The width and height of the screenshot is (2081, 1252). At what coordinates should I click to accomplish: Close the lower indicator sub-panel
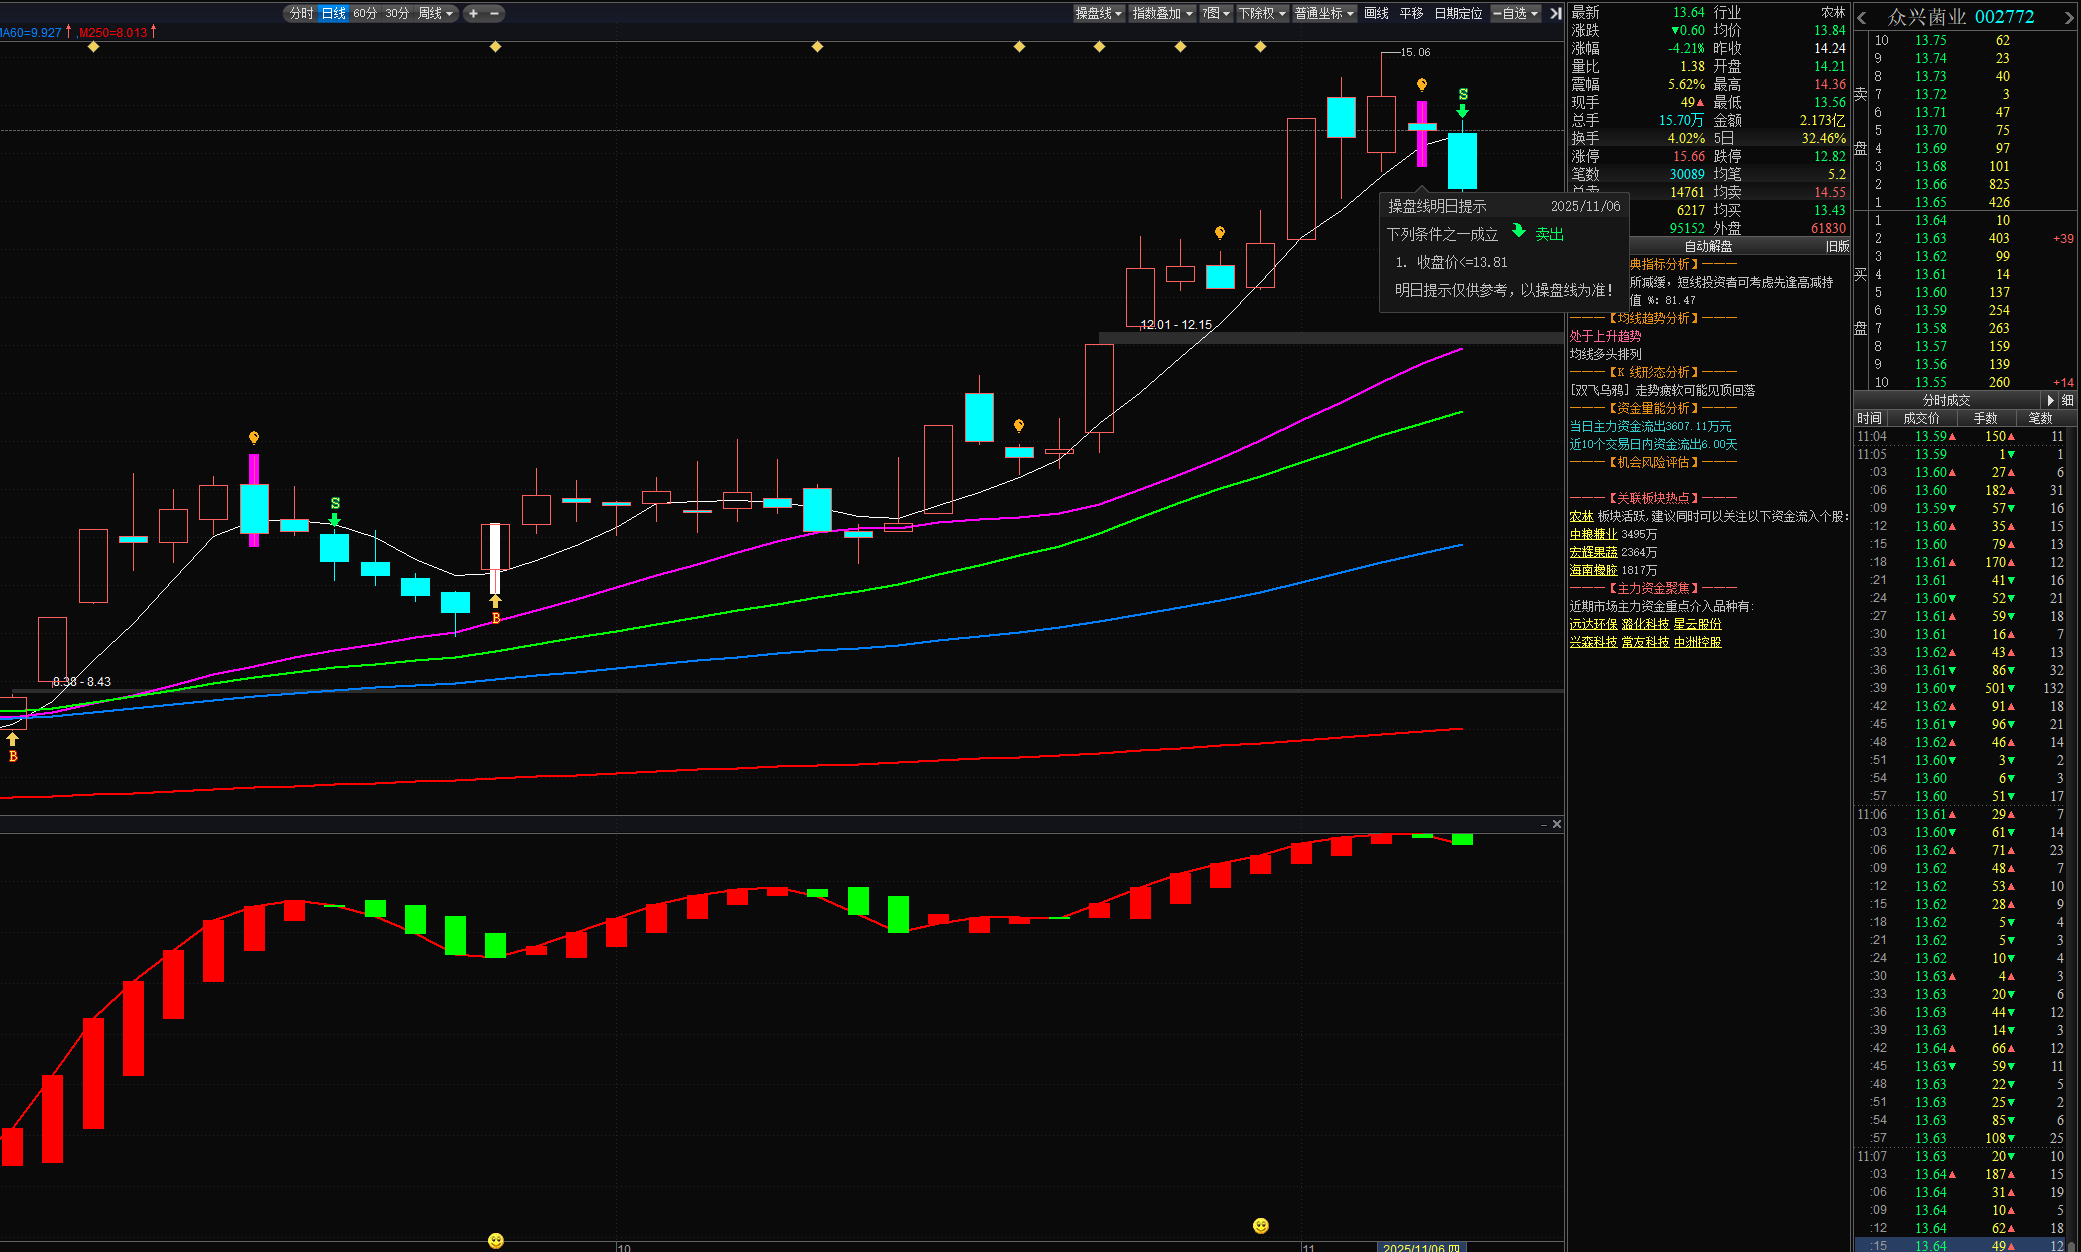1557,824
